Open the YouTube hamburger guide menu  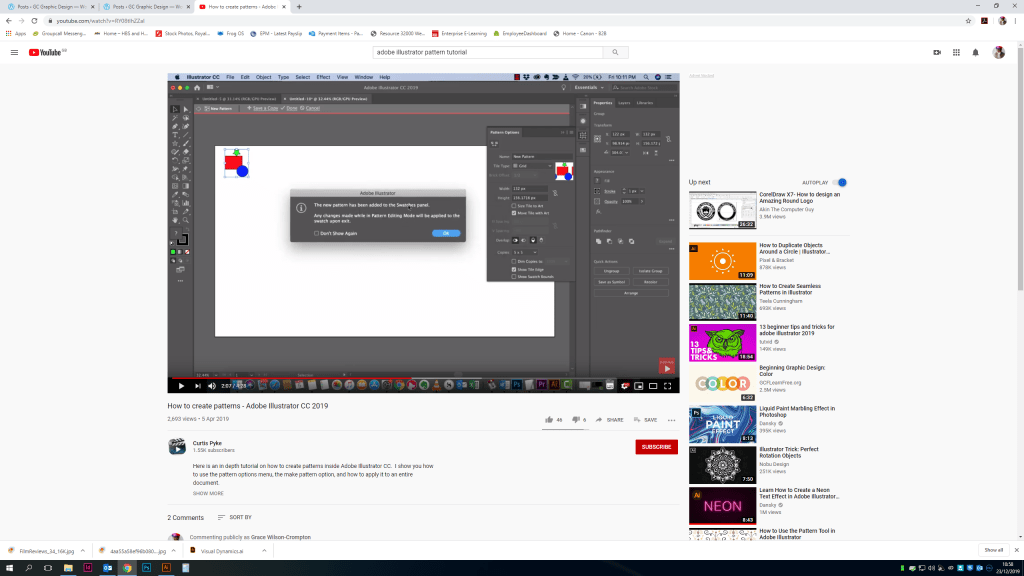pyautogui.click(x=14, y=52)
